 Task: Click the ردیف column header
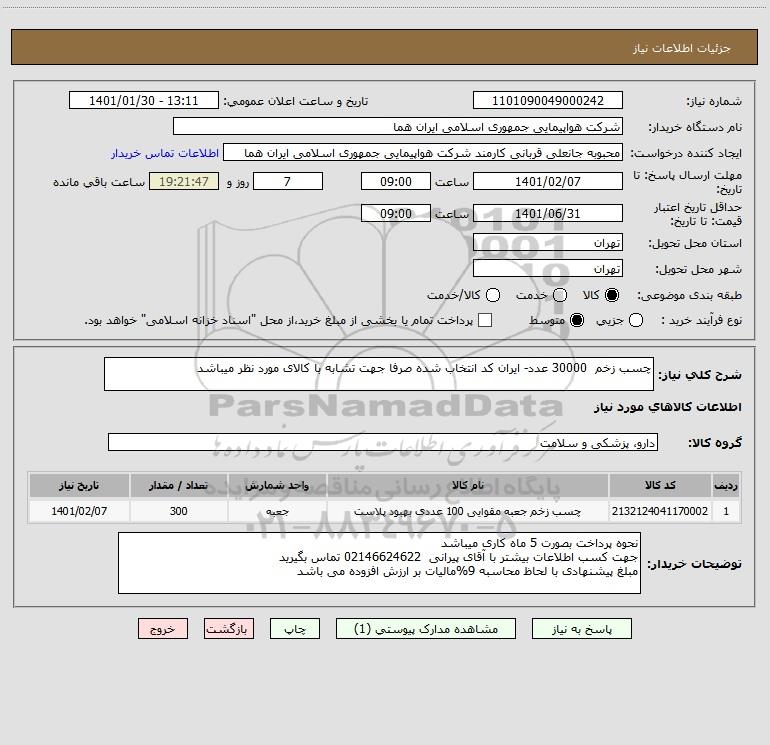(x=726, y=486)
